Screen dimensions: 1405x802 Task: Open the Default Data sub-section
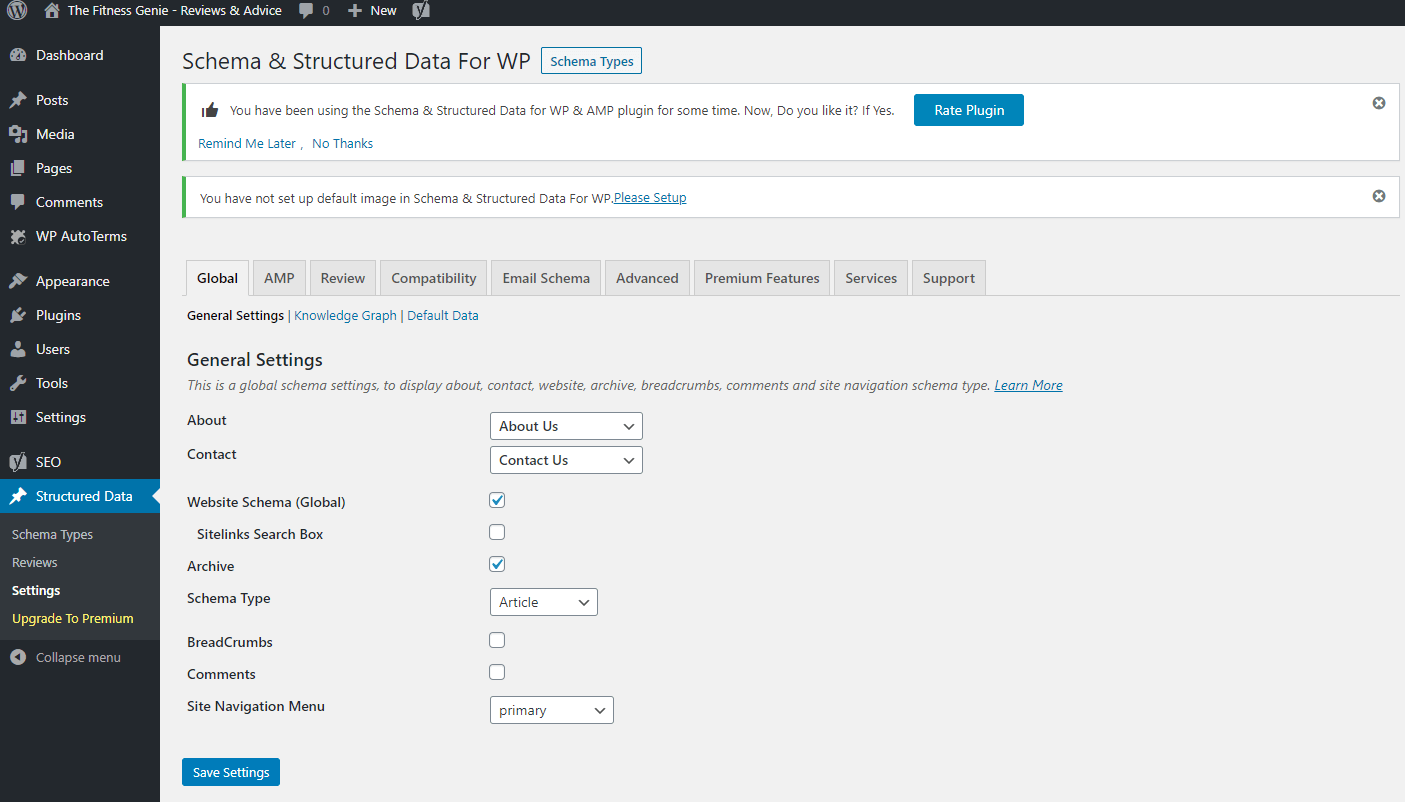click(443, 315)
